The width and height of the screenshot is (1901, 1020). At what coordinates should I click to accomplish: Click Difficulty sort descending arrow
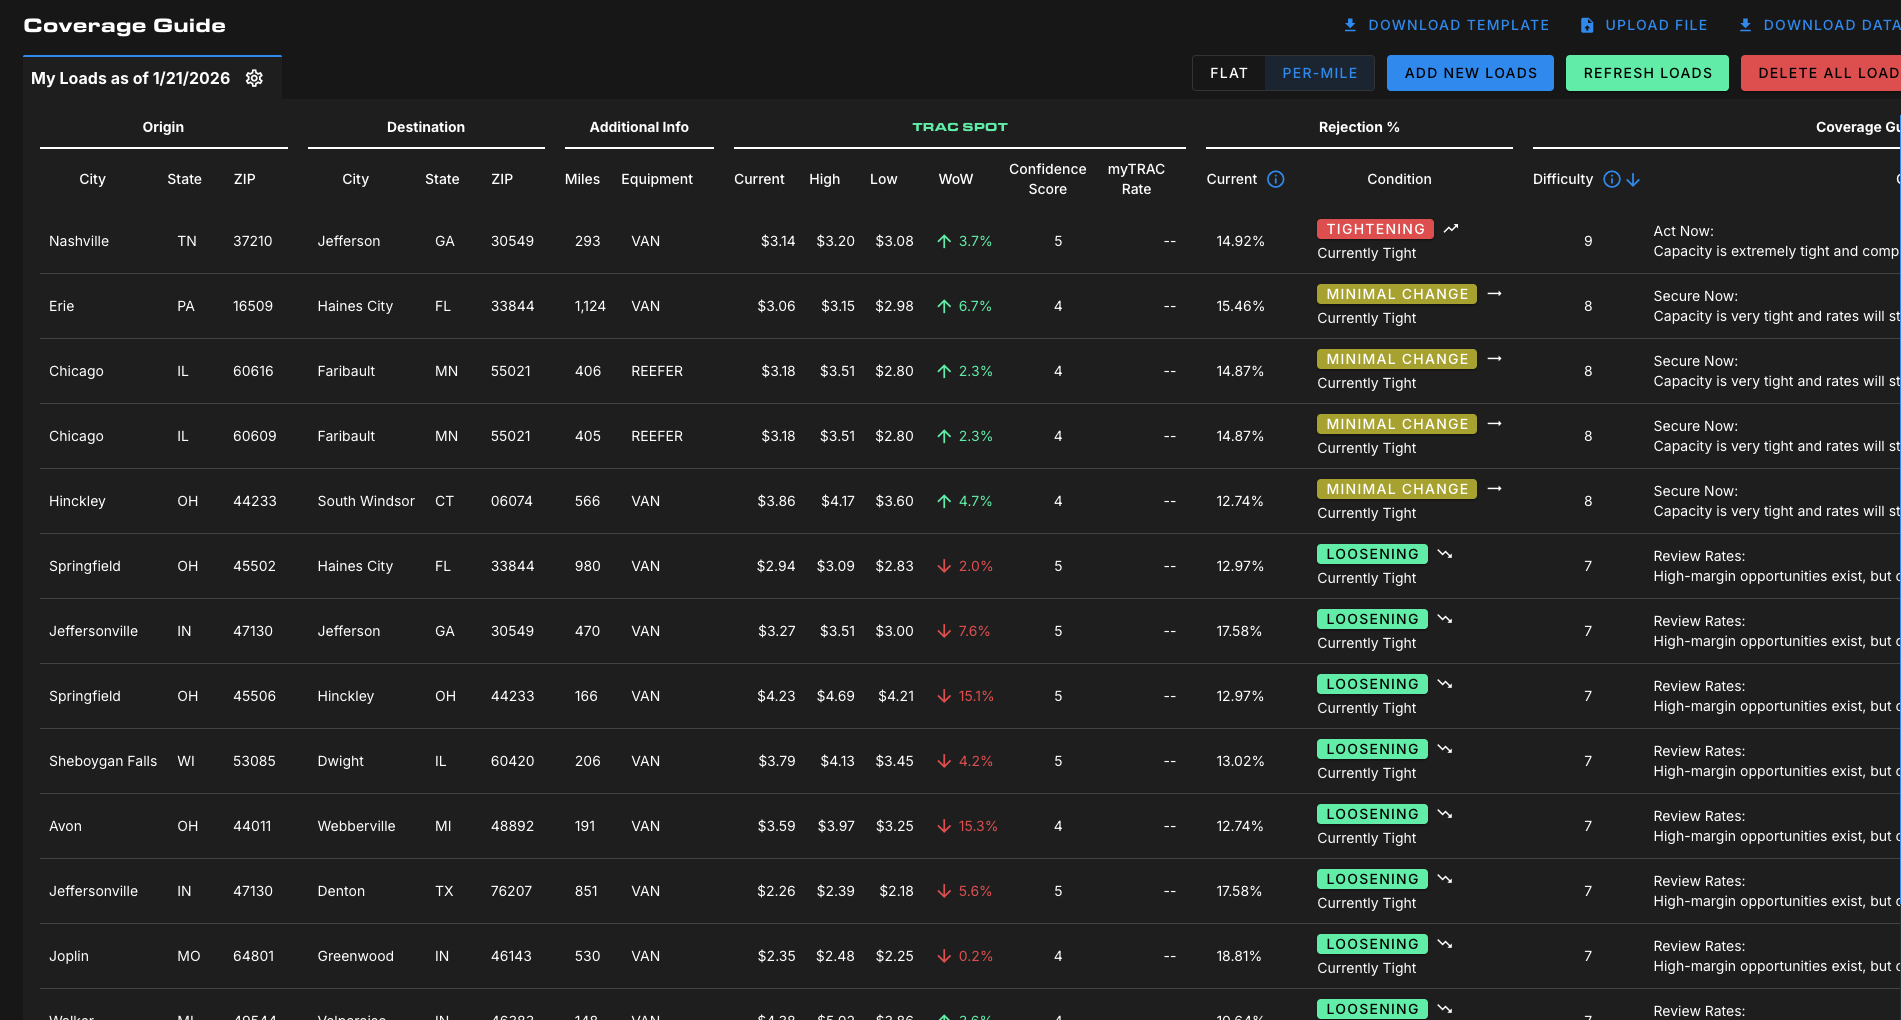[x=1633, y=180]
